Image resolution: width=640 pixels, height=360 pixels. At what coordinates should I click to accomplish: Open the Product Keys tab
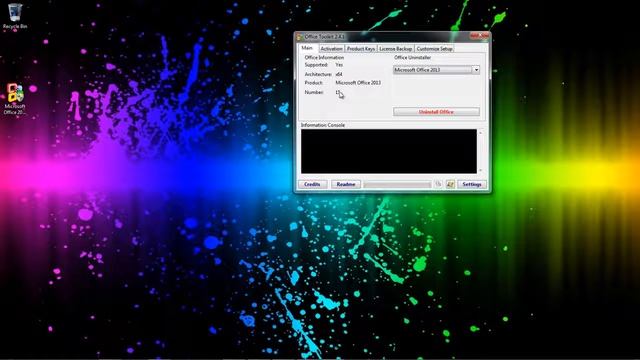(361, 49)
